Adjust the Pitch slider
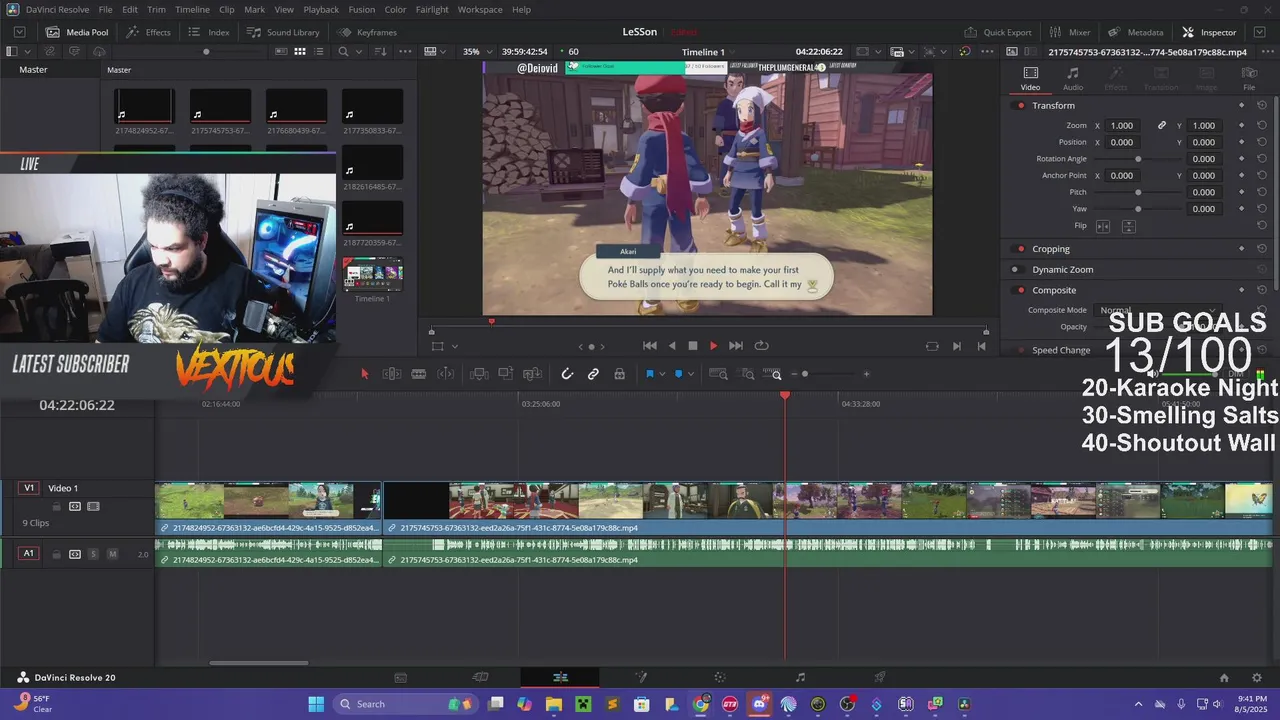 1138,192
